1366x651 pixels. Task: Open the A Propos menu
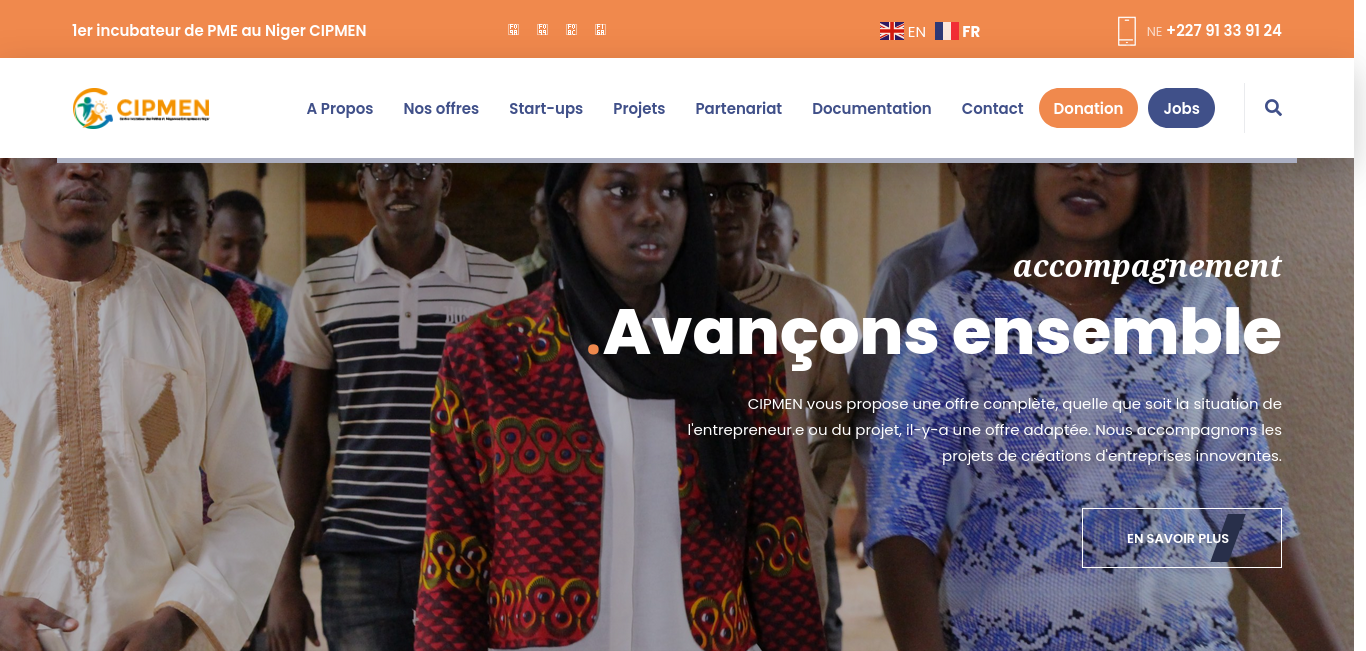[340, 108]
